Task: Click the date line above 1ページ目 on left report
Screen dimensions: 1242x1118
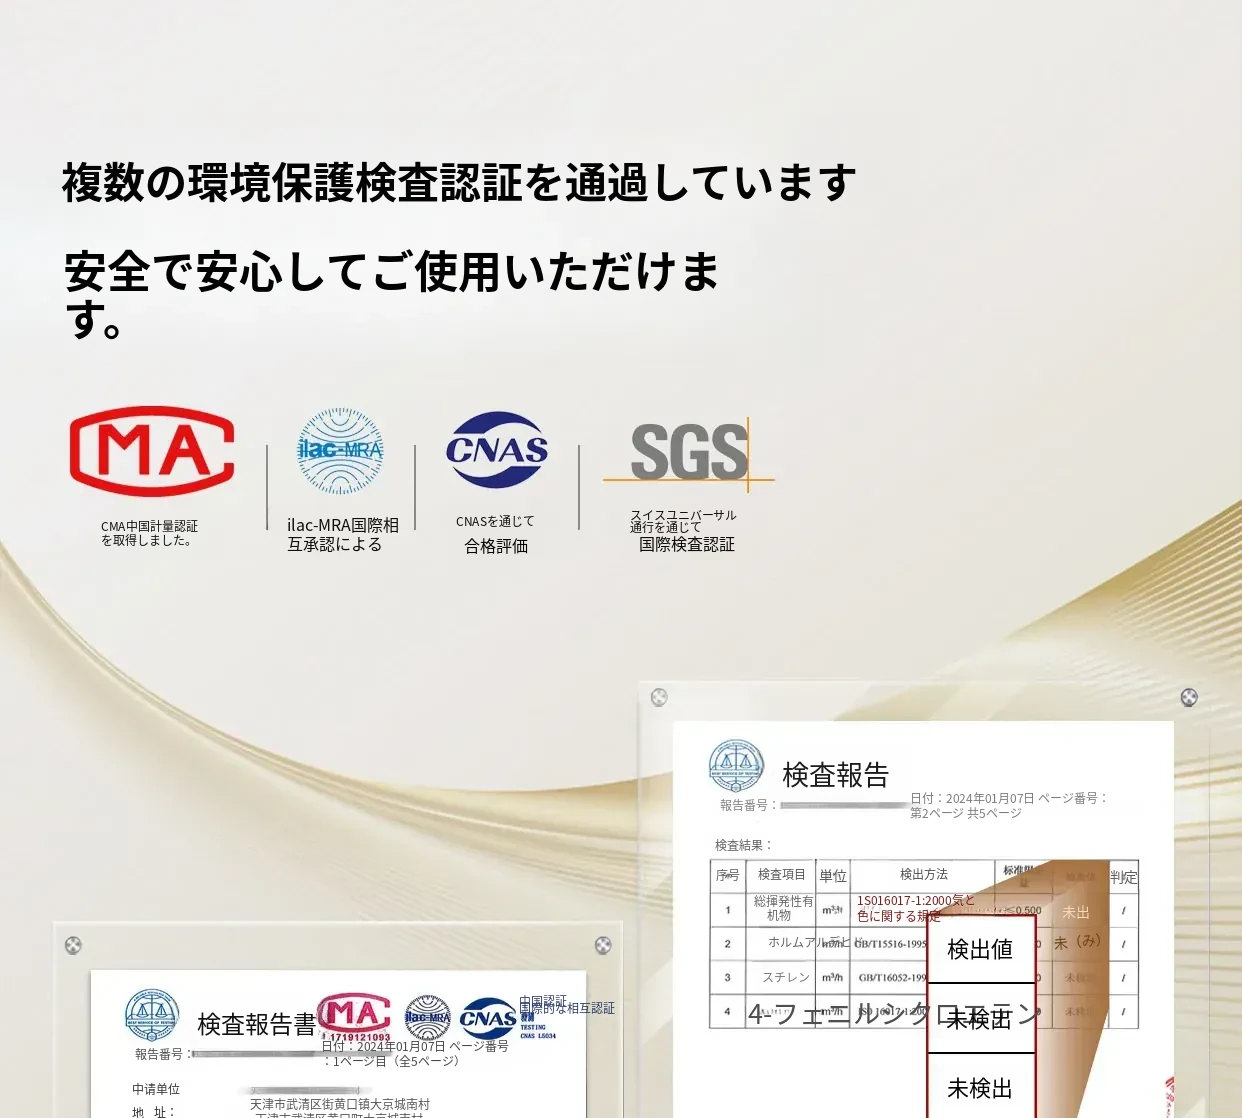Action: 415,1046
